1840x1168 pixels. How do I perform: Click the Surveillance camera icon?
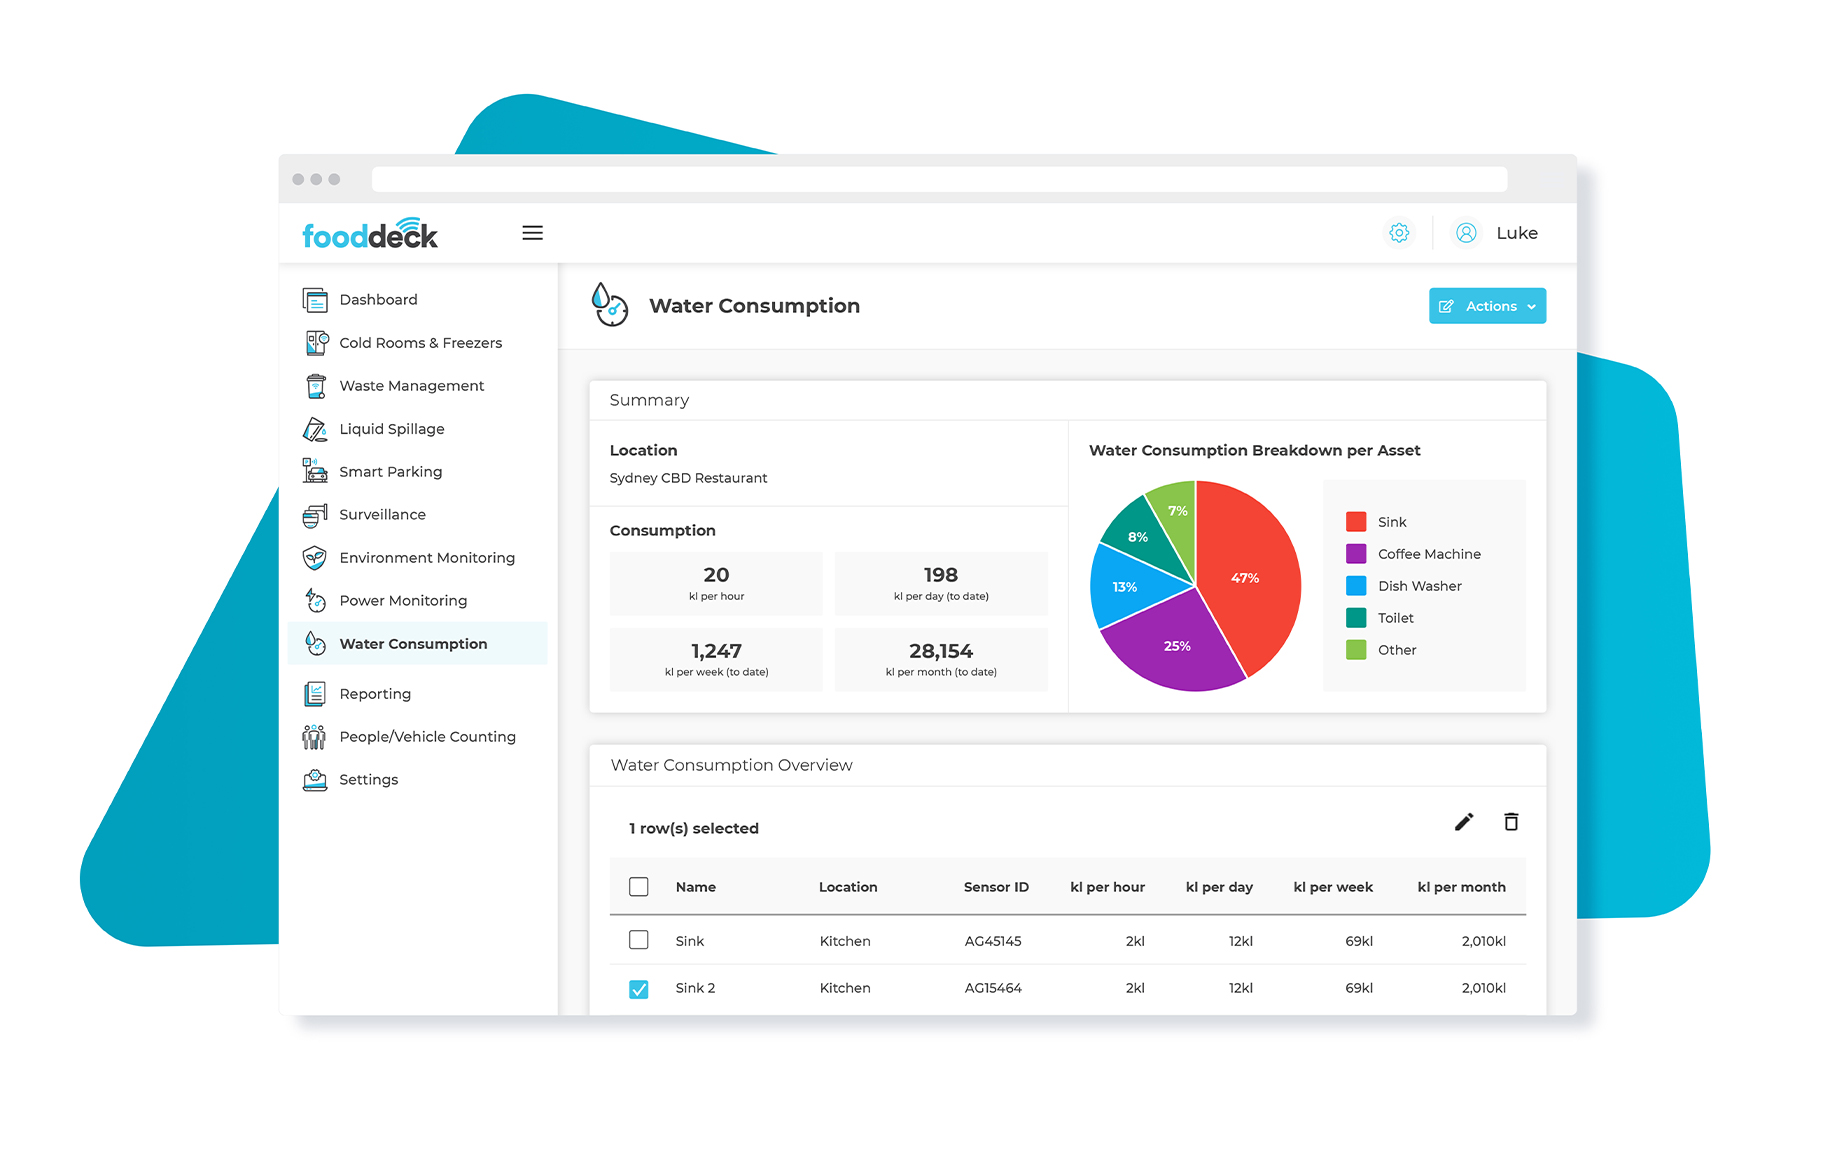tap(314, 514)
